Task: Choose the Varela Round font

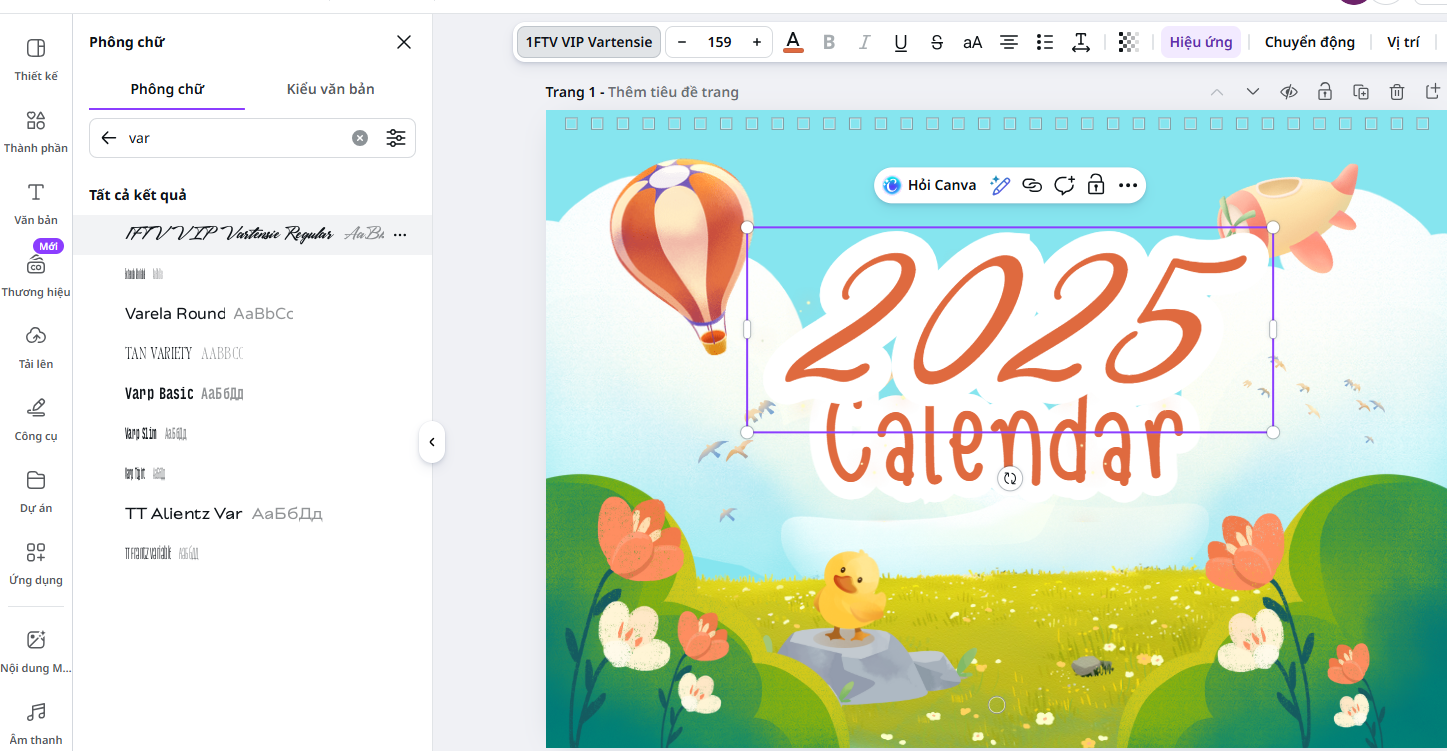Action: 252,314
